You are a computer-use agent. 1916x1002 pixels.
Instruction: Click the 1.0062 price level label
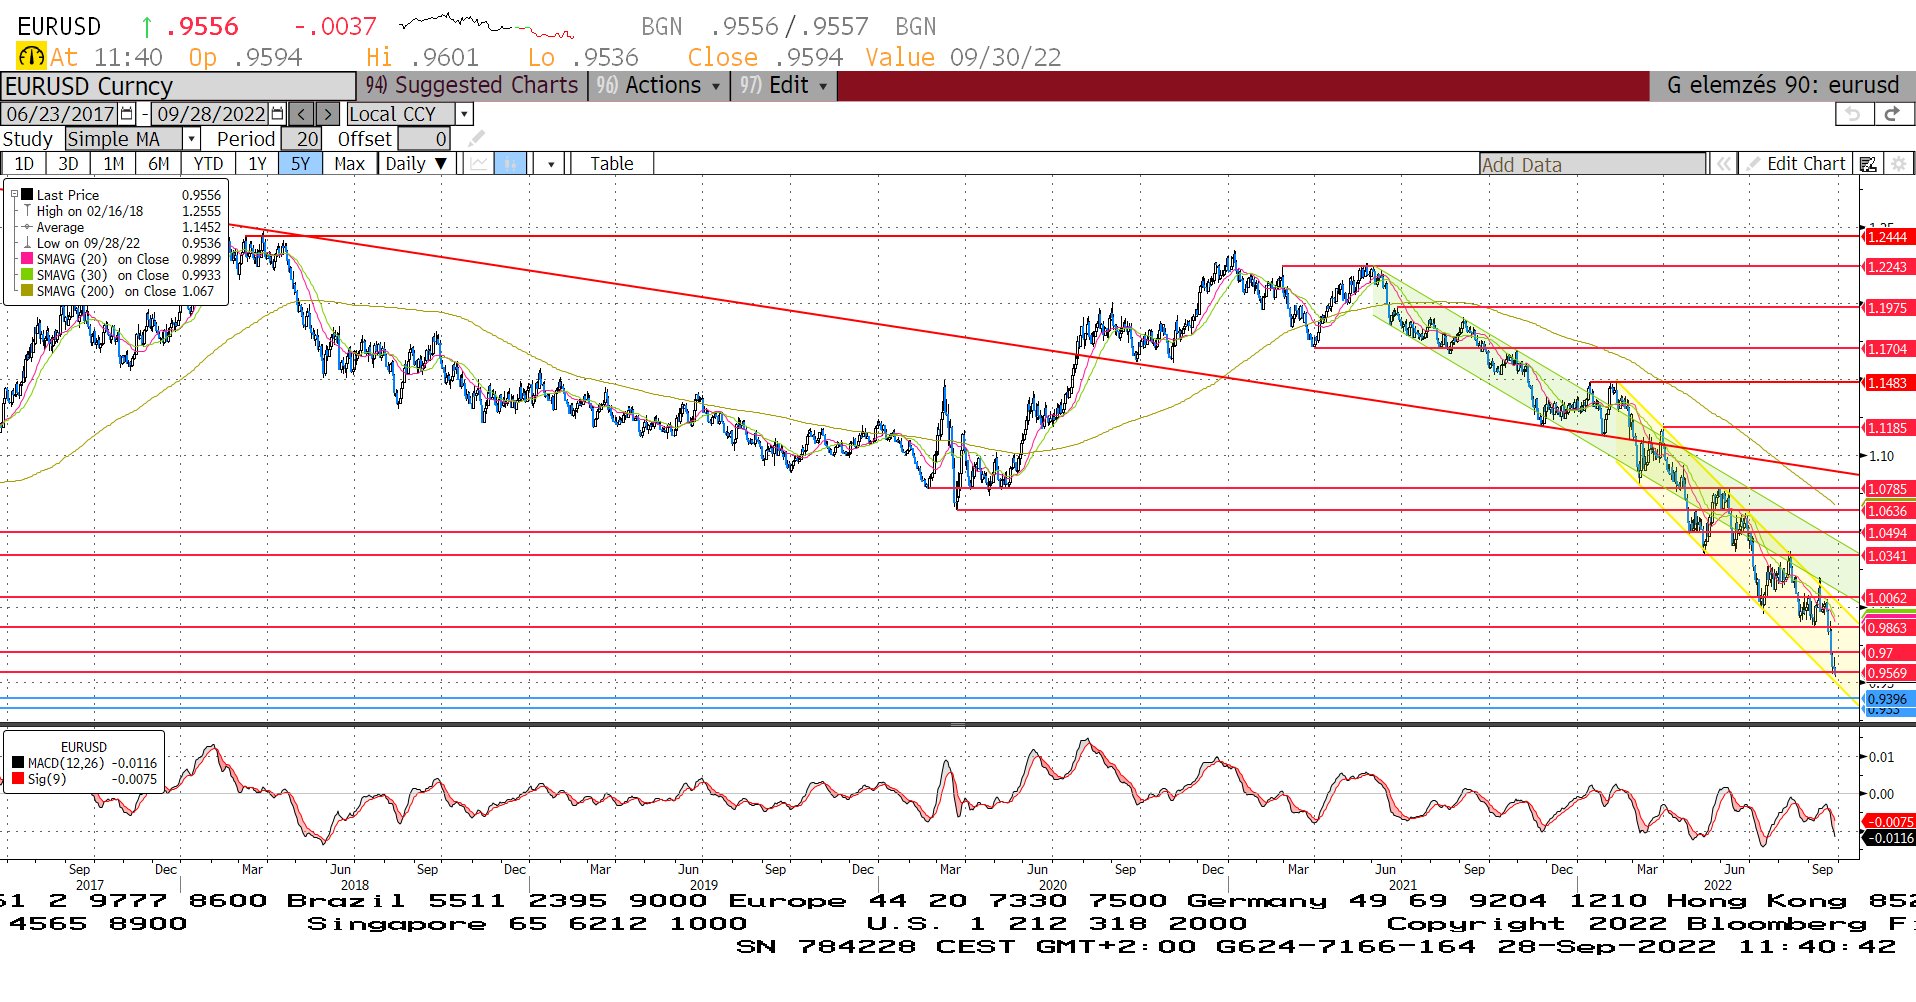tap(1888, 598)
